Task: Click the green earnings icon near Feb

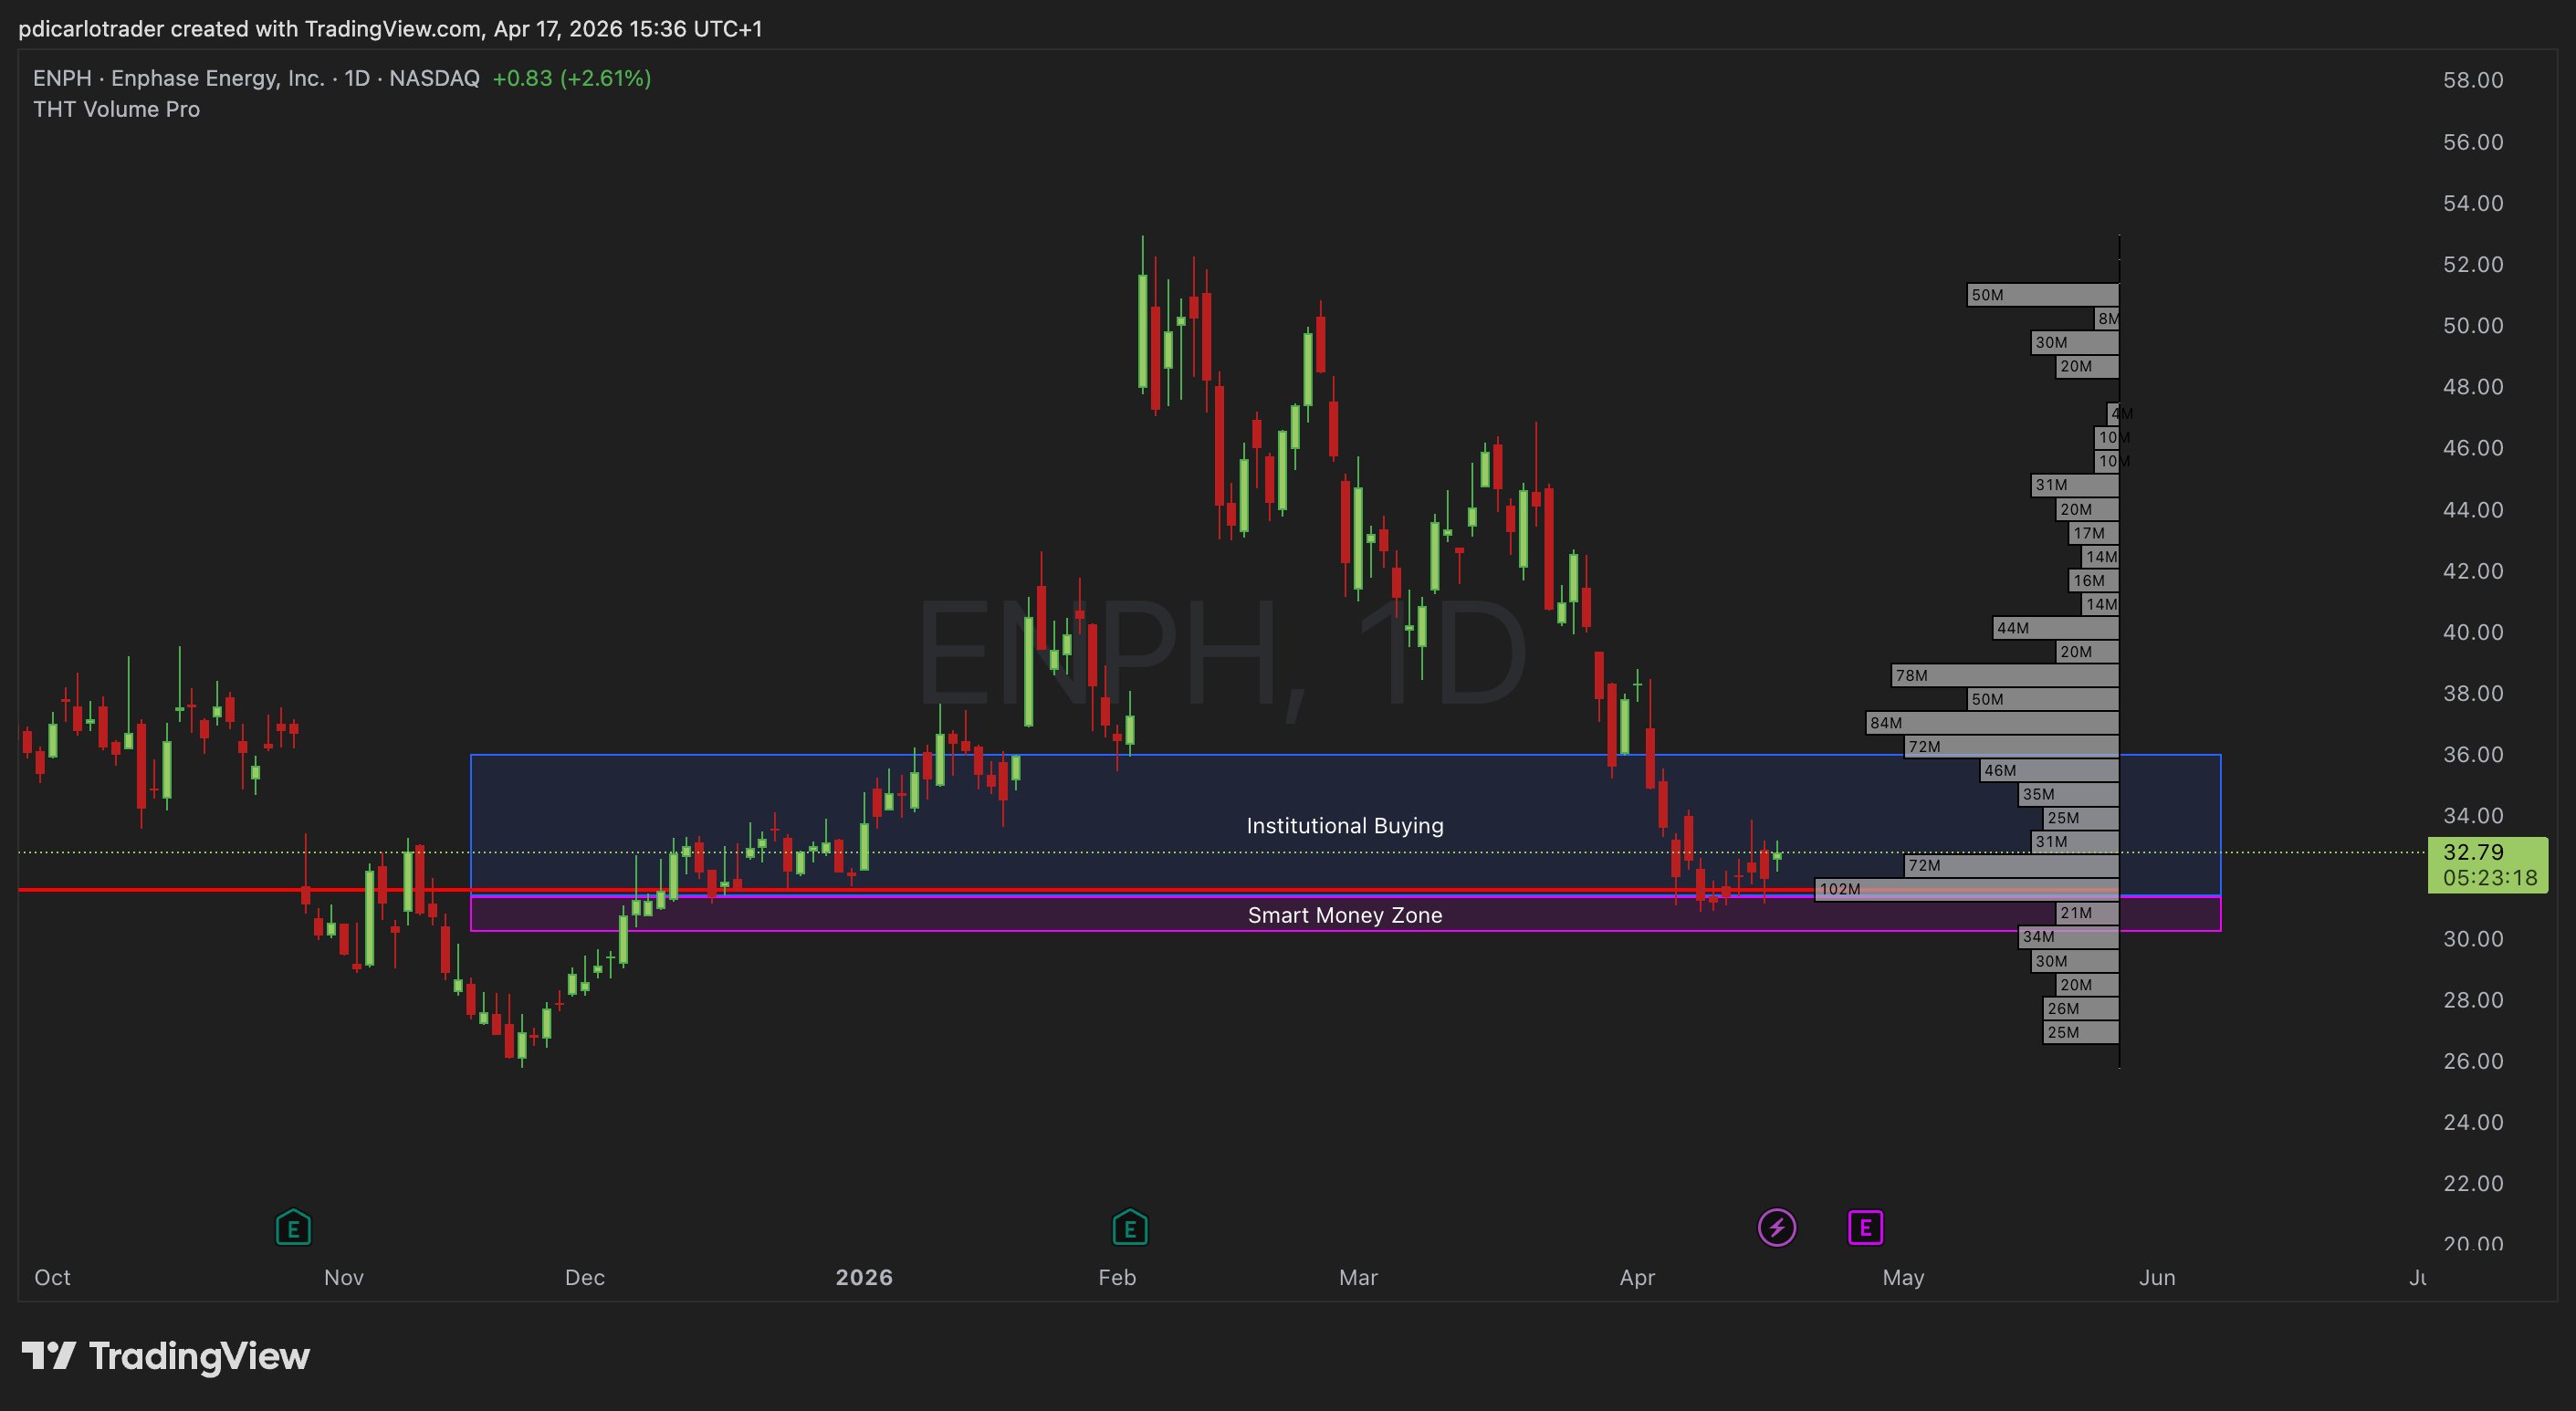Action: click(x=1129, y=1228)
